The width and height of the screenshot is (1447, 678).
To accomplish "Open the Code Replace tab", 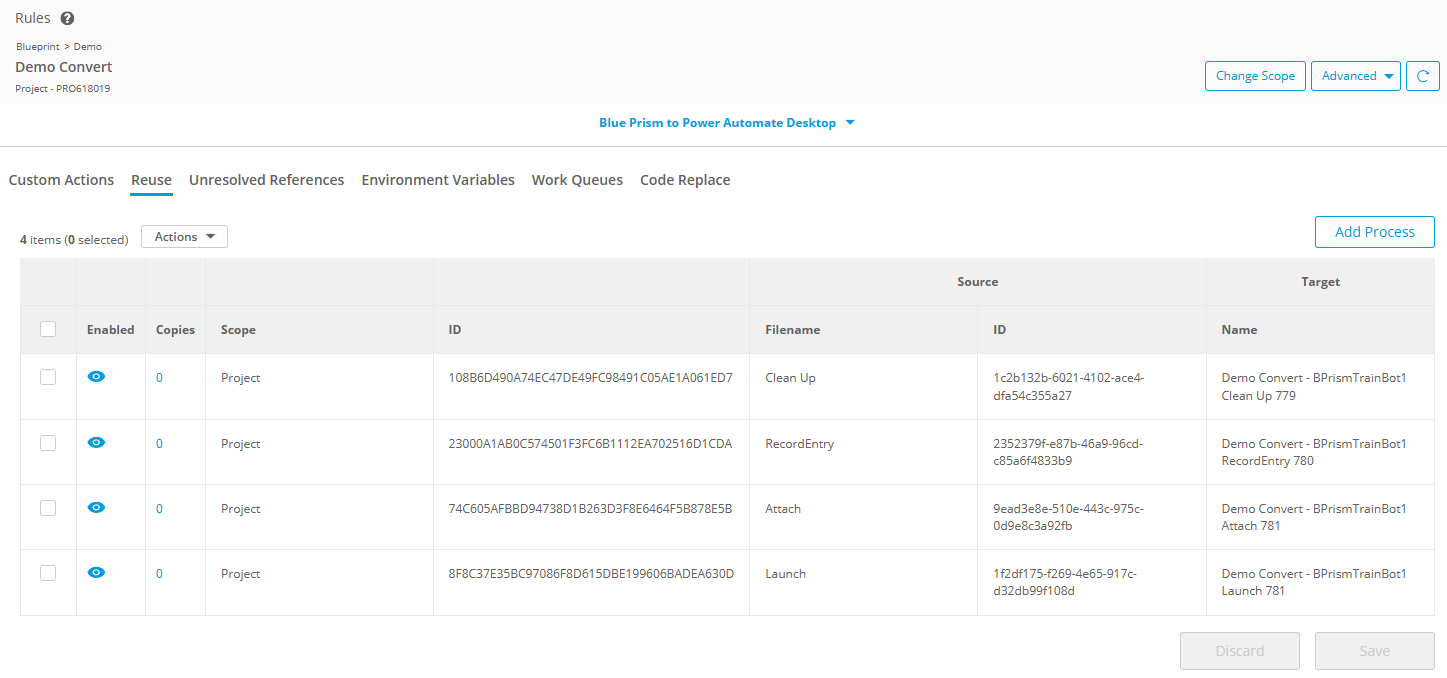I will [685, 180].
